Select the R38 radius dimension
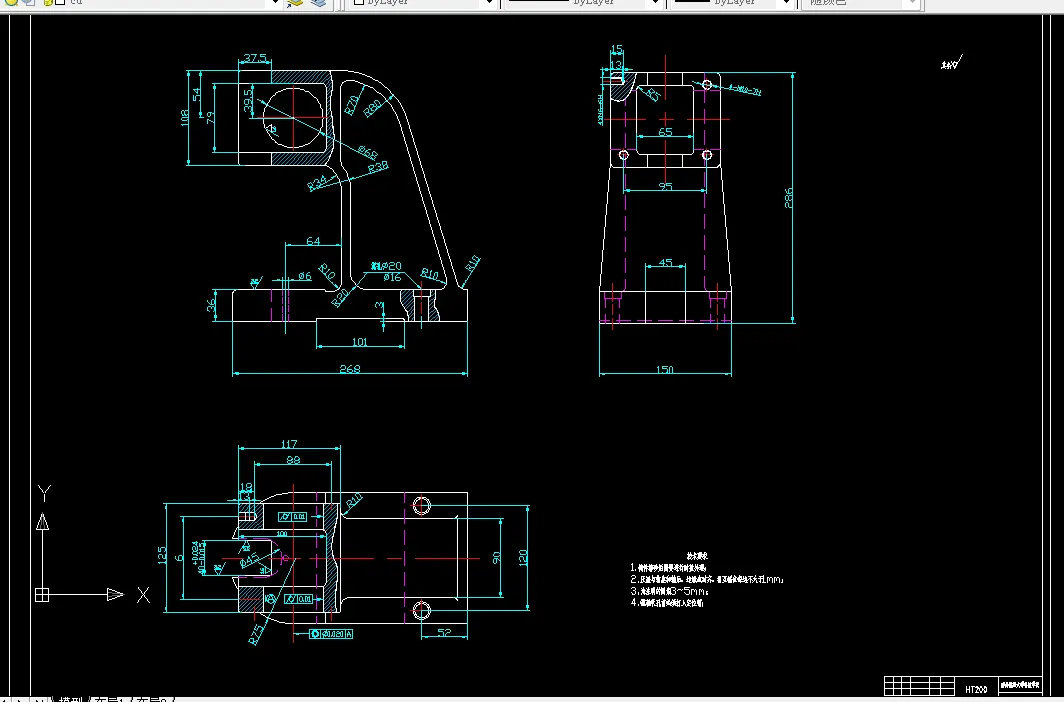The height and width of the screenshot is (702, 1064). [x=378, y=166]
